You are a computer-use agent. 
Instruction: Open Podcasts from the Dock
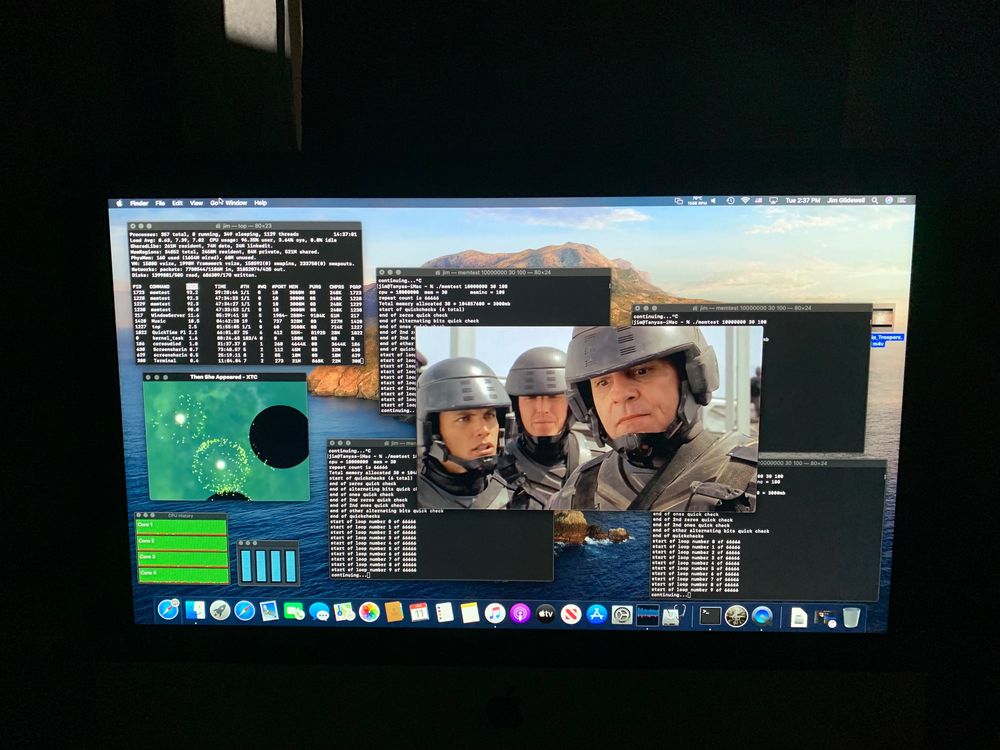point(520,613)
